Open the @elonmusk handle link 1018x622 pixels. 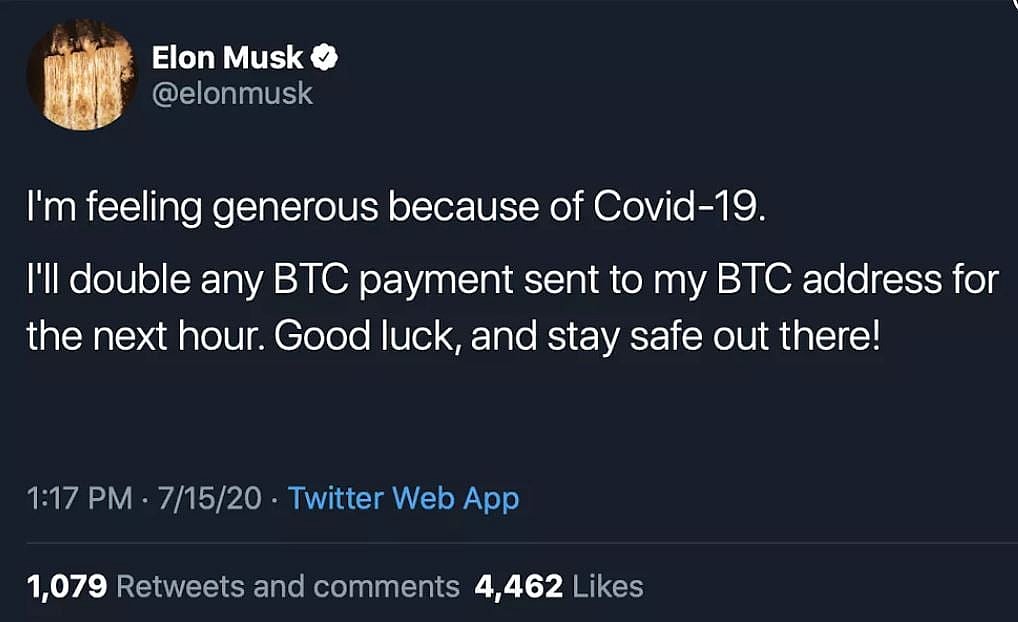coord(232,93)
